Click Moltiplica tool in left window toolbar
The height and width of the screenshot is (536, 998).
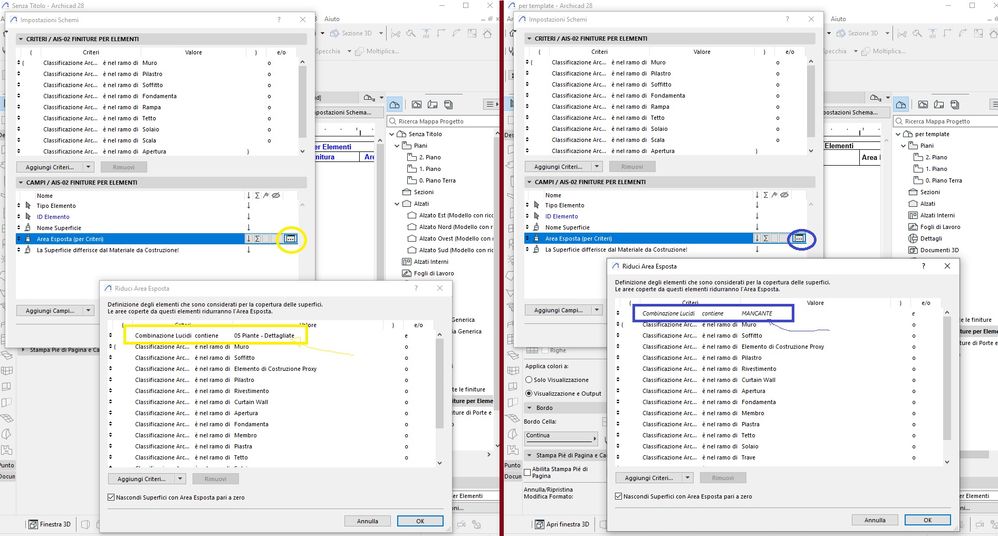377,51
